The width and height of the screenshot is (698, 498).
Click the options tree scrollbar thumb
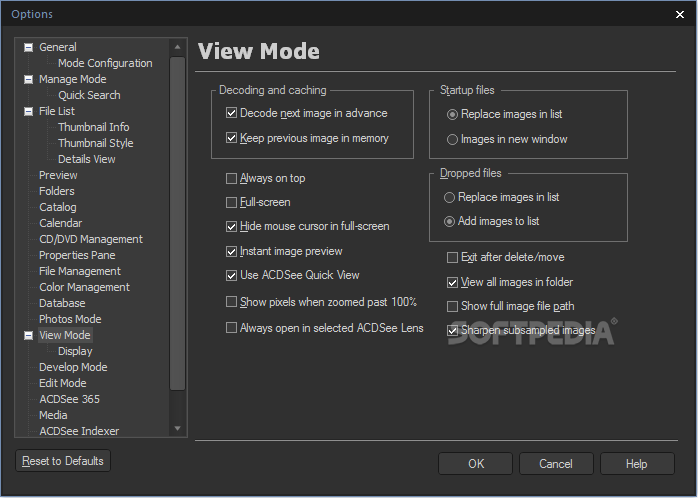point(178,223)
